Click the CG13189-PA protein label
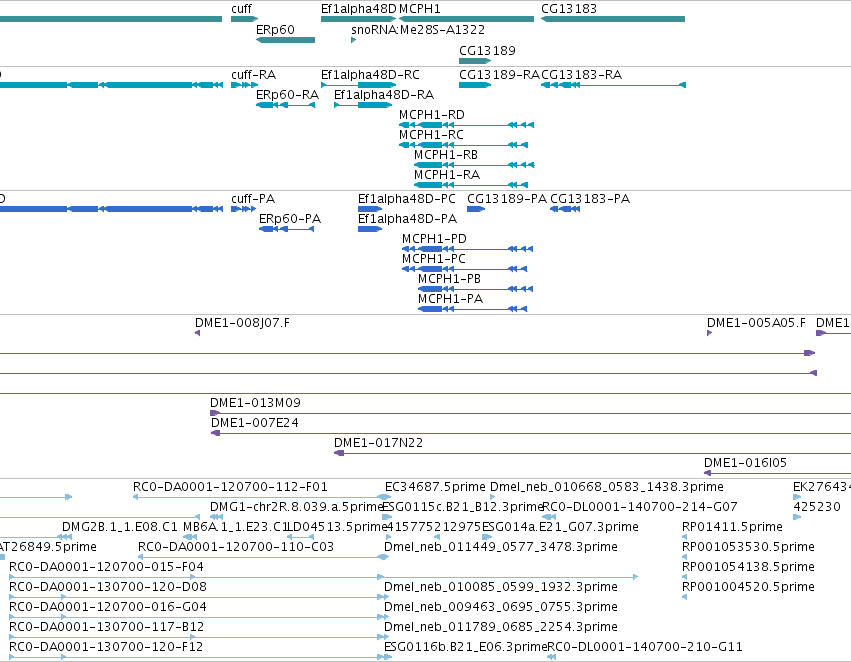The height and width of the screenshot is (662, 851). pyautogui.click(x=507, y=199)
